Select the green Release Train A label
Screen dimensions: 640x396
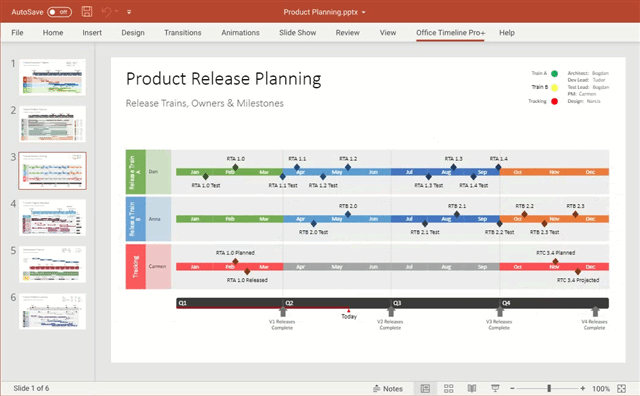pos(136,172)
